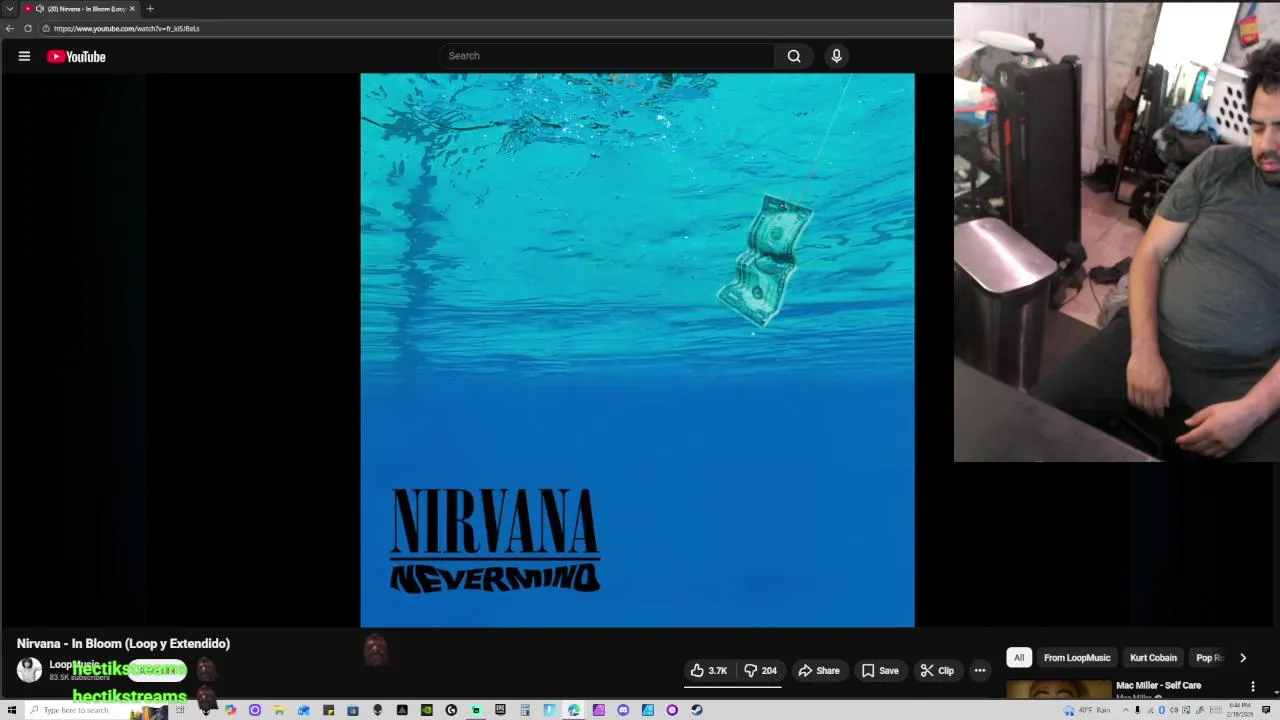Dislike the video showing 204
This screenshot has height=720, width=1280.
(x=760, y=670)
